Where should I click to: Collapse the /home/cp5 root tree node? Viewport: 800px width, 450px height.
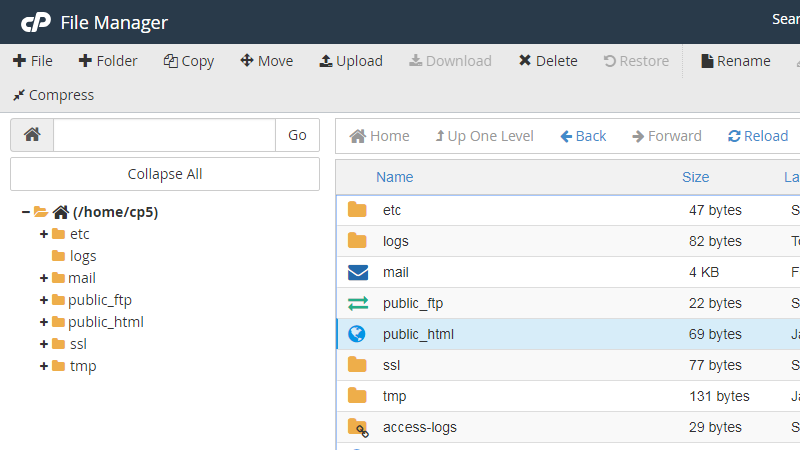(26, 212)
